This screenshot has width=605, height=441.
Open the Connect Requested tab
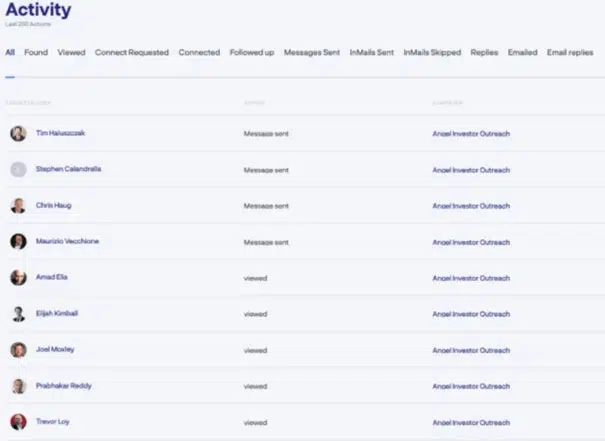pos(132,52)
